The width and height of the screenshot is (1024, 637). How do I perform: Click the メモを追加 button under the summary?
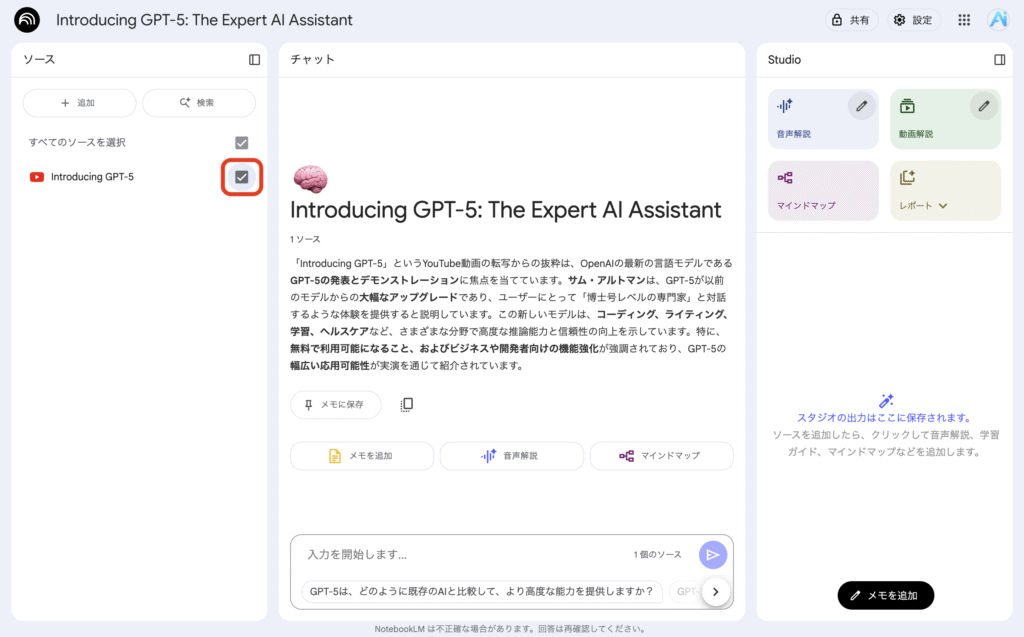click(x=362, y=456)
